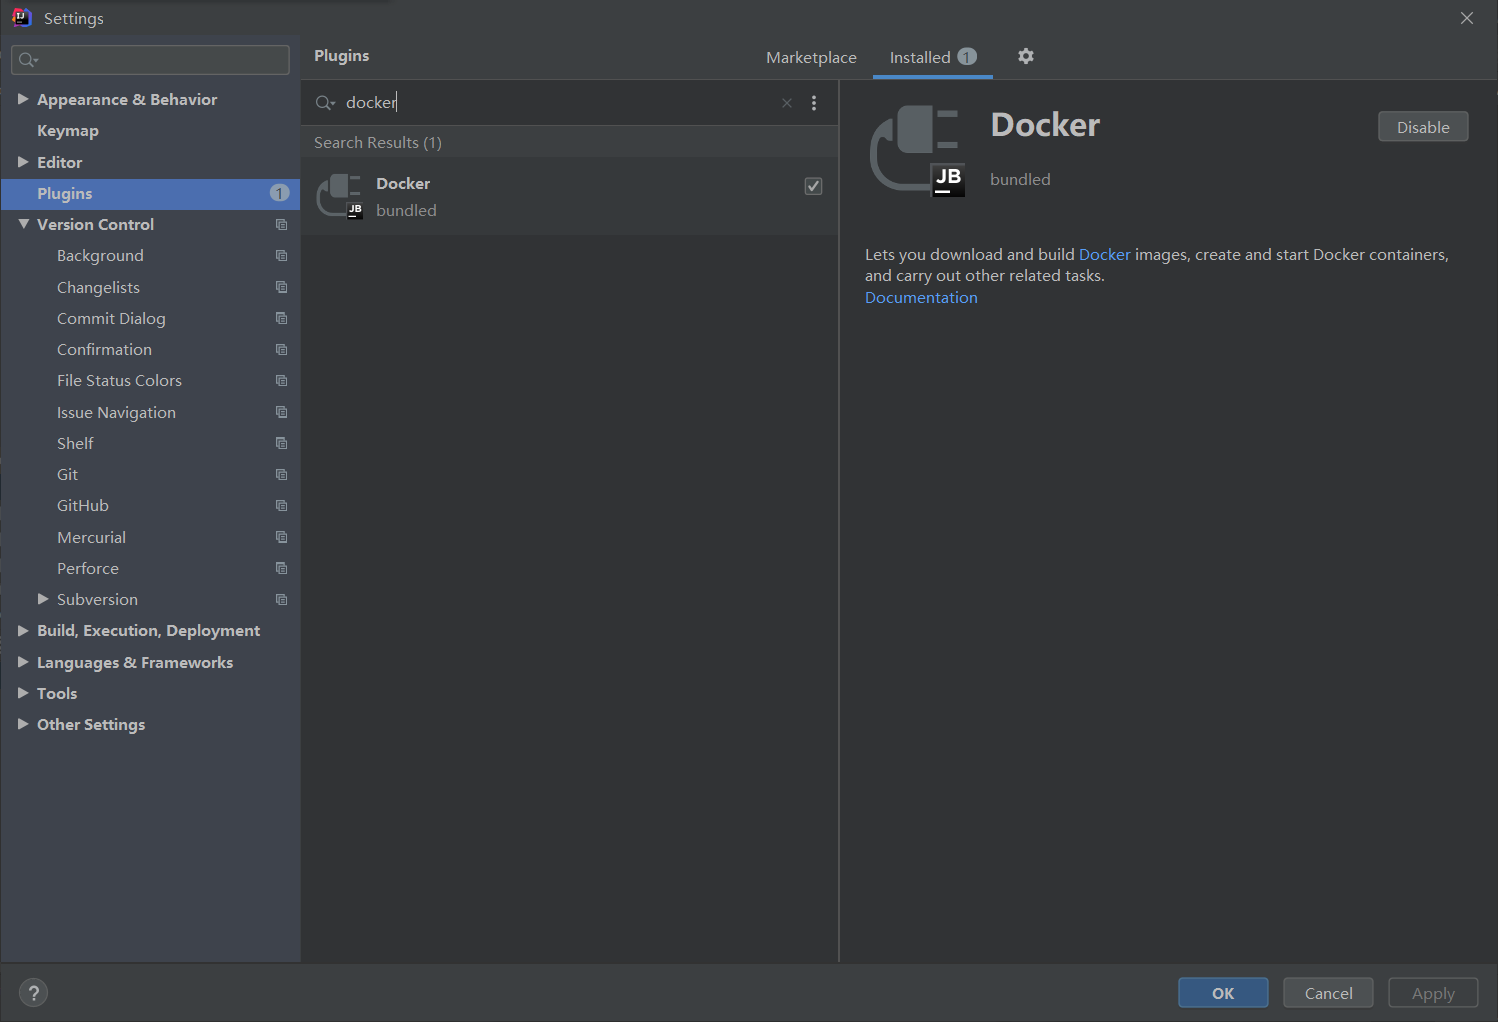
Task: Click the project-level icon beside Version Control
Action: [281, 225]
